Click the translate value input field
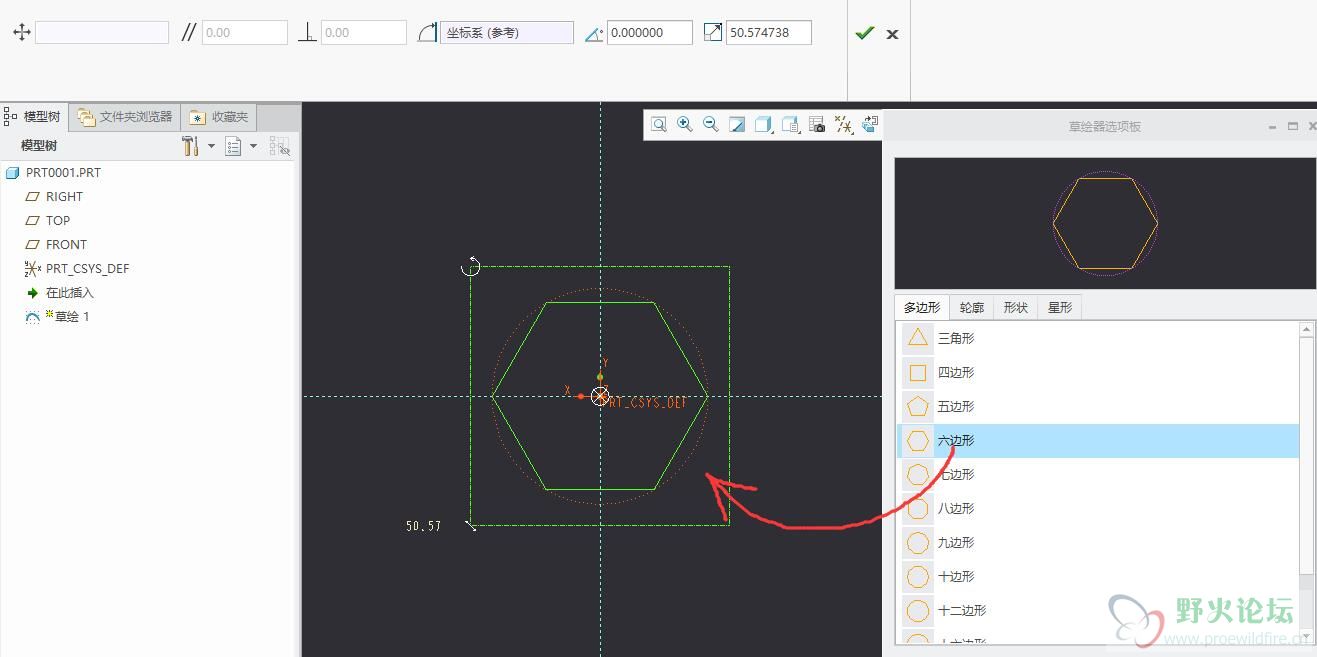The width and height of the screenshot is (1317, 657). coord(102,33)
